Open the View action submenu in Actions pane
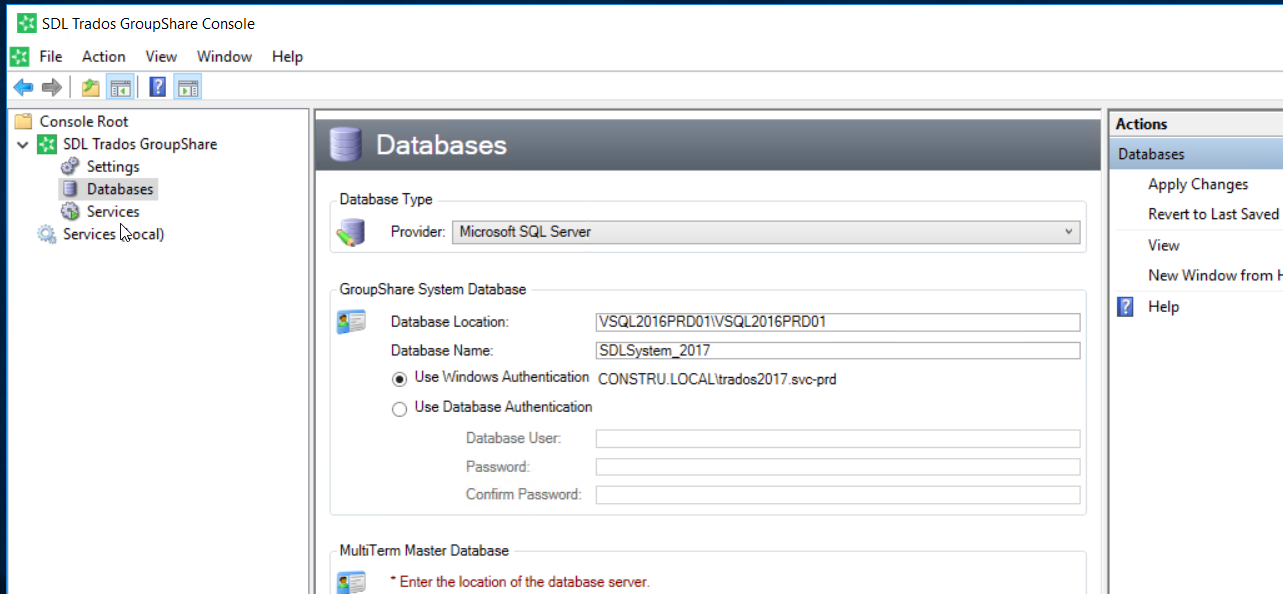 click(1164, 245)
